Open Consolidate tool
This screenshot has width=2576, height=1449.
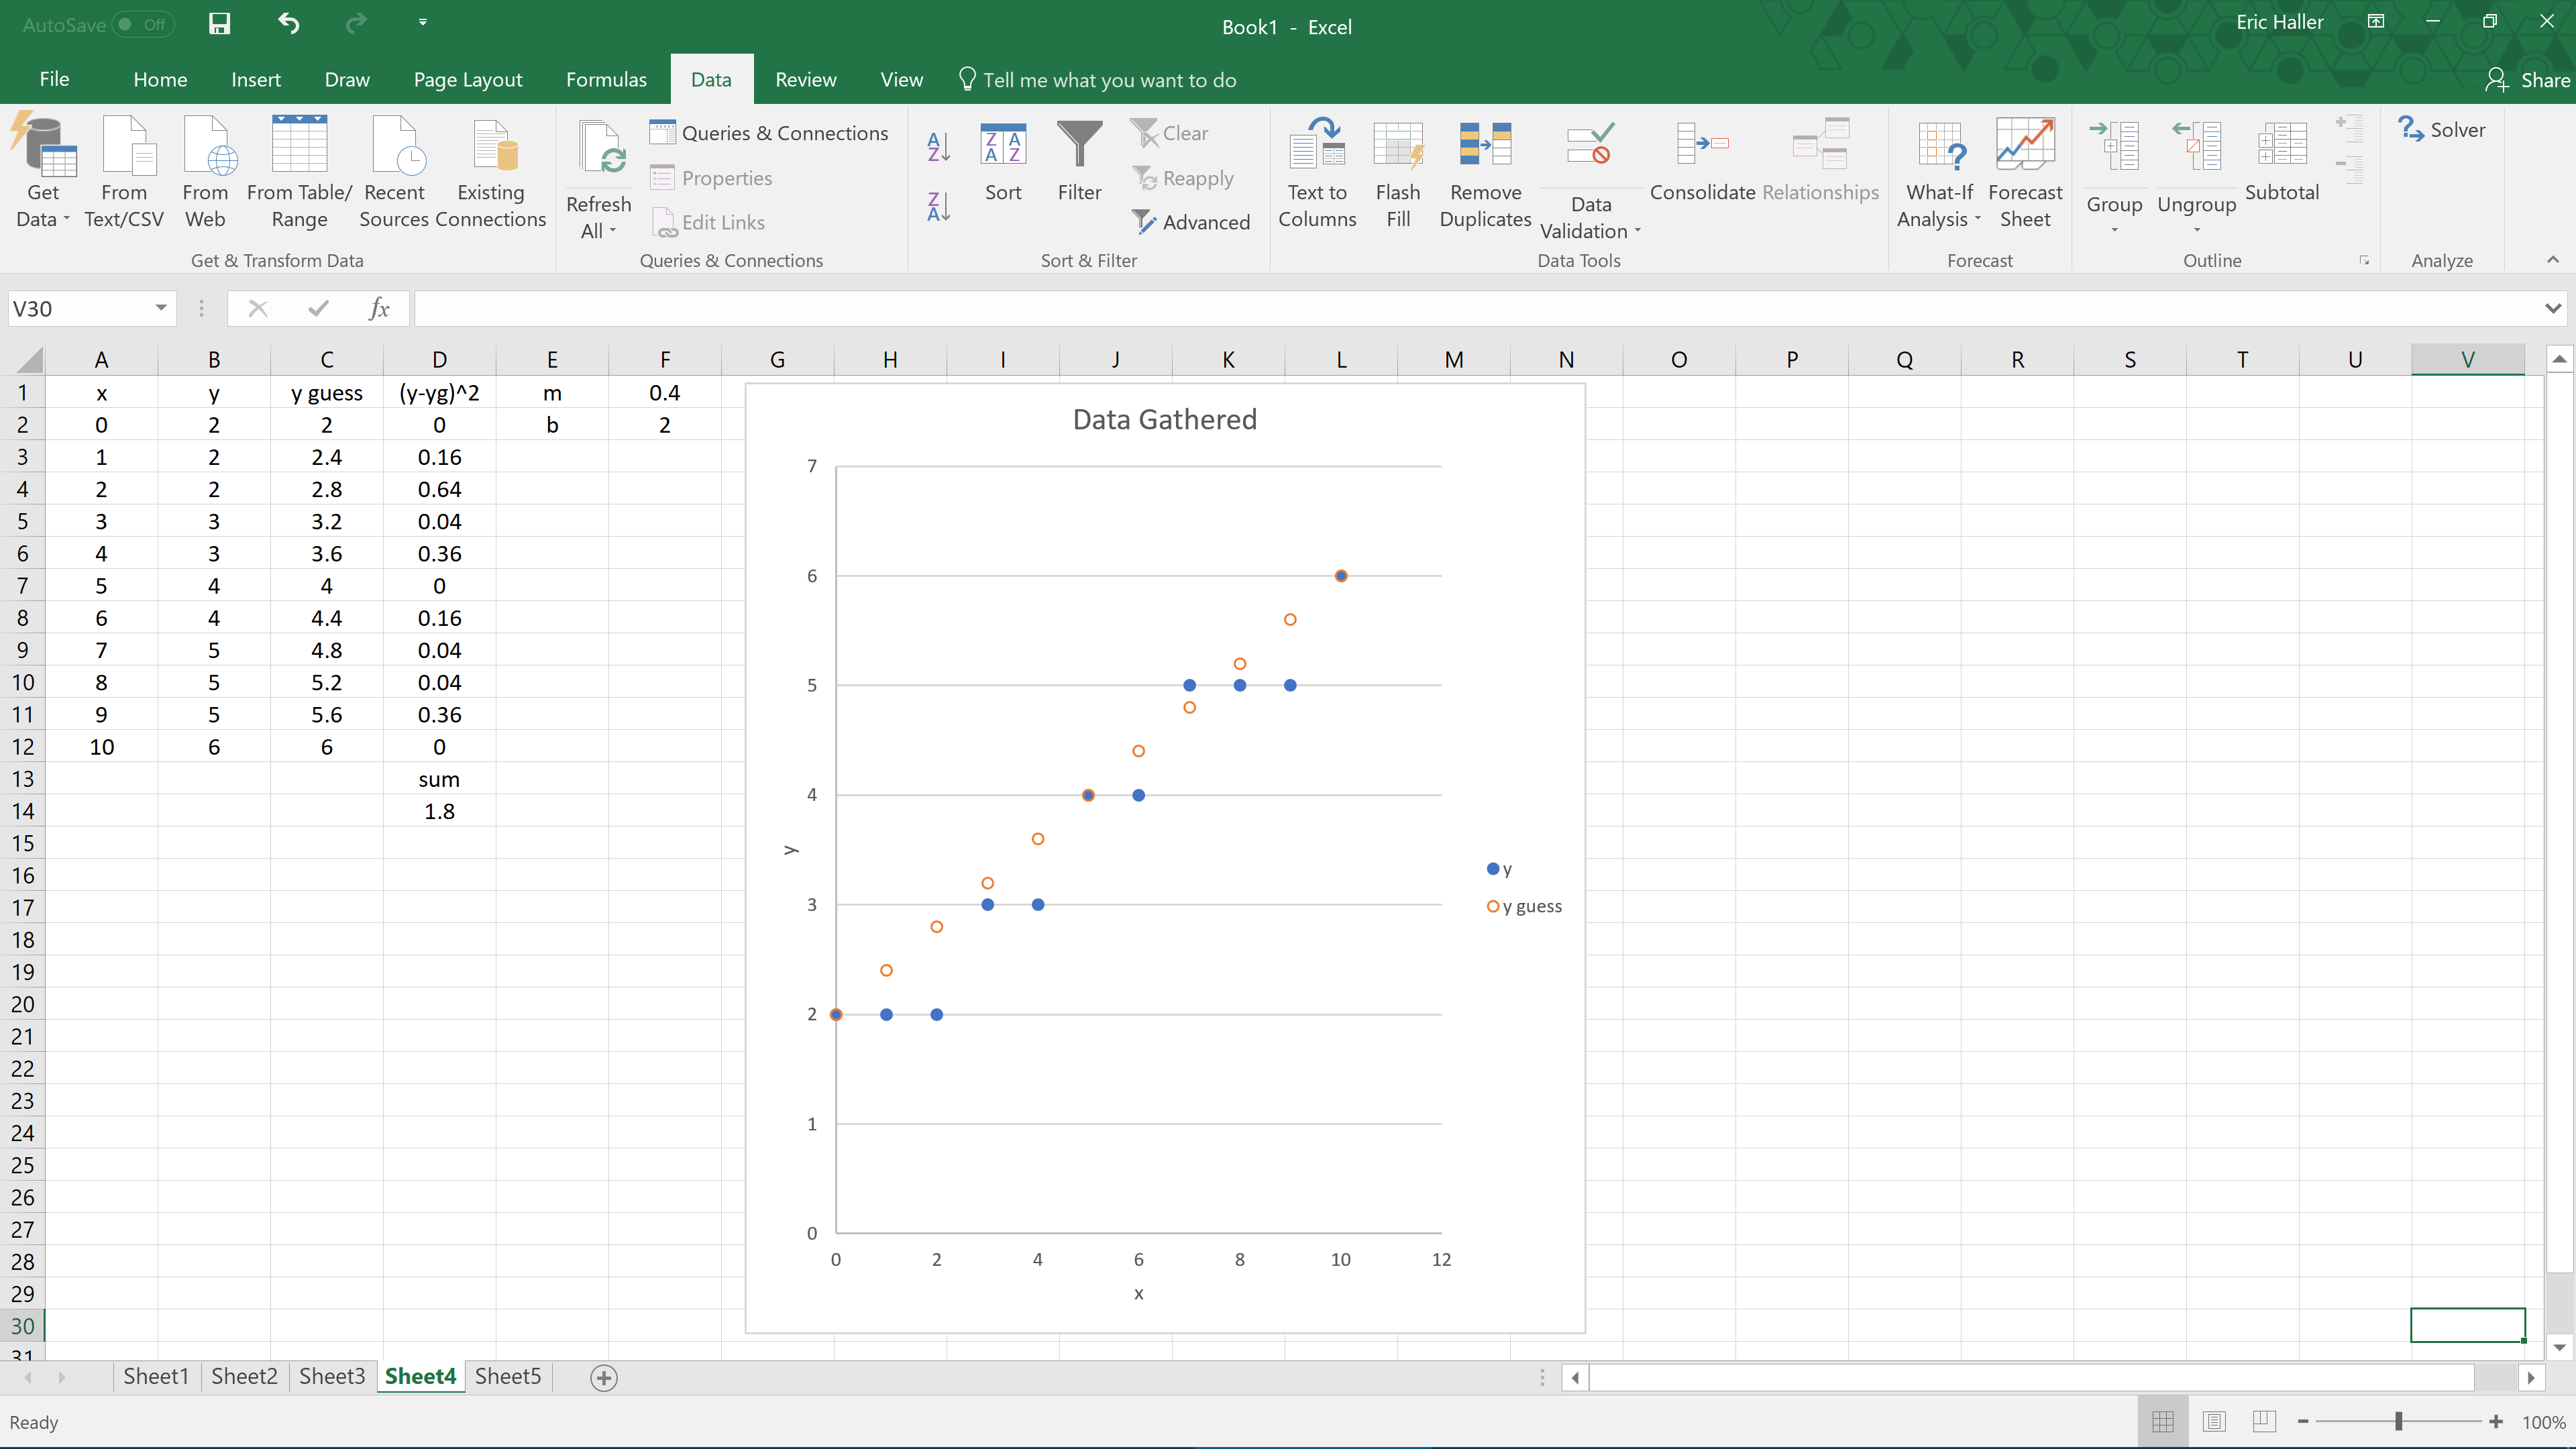pos(1702,160)
